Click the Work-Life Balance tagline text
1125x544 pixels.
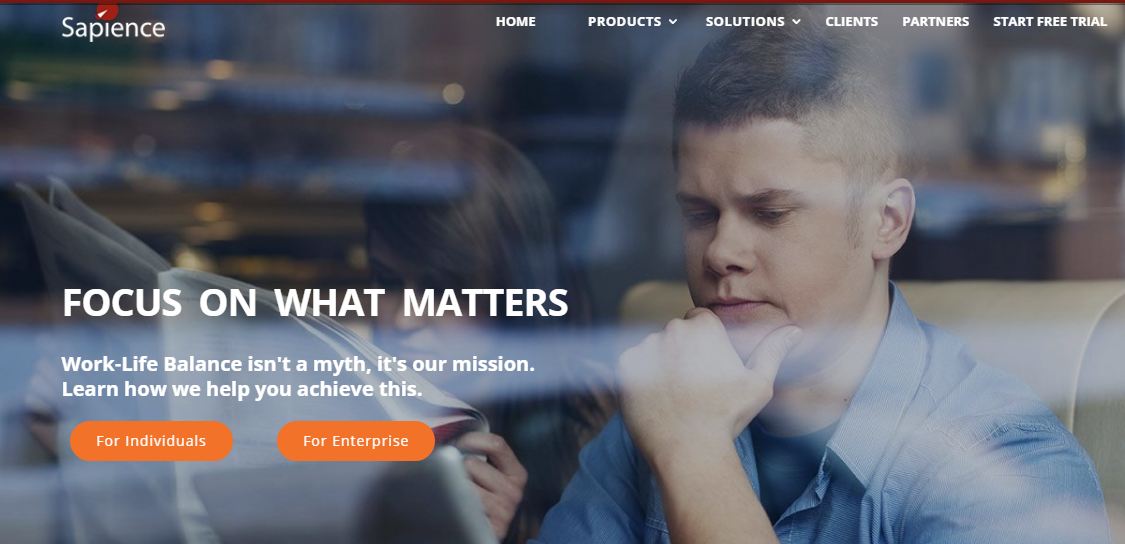point(298,364)
